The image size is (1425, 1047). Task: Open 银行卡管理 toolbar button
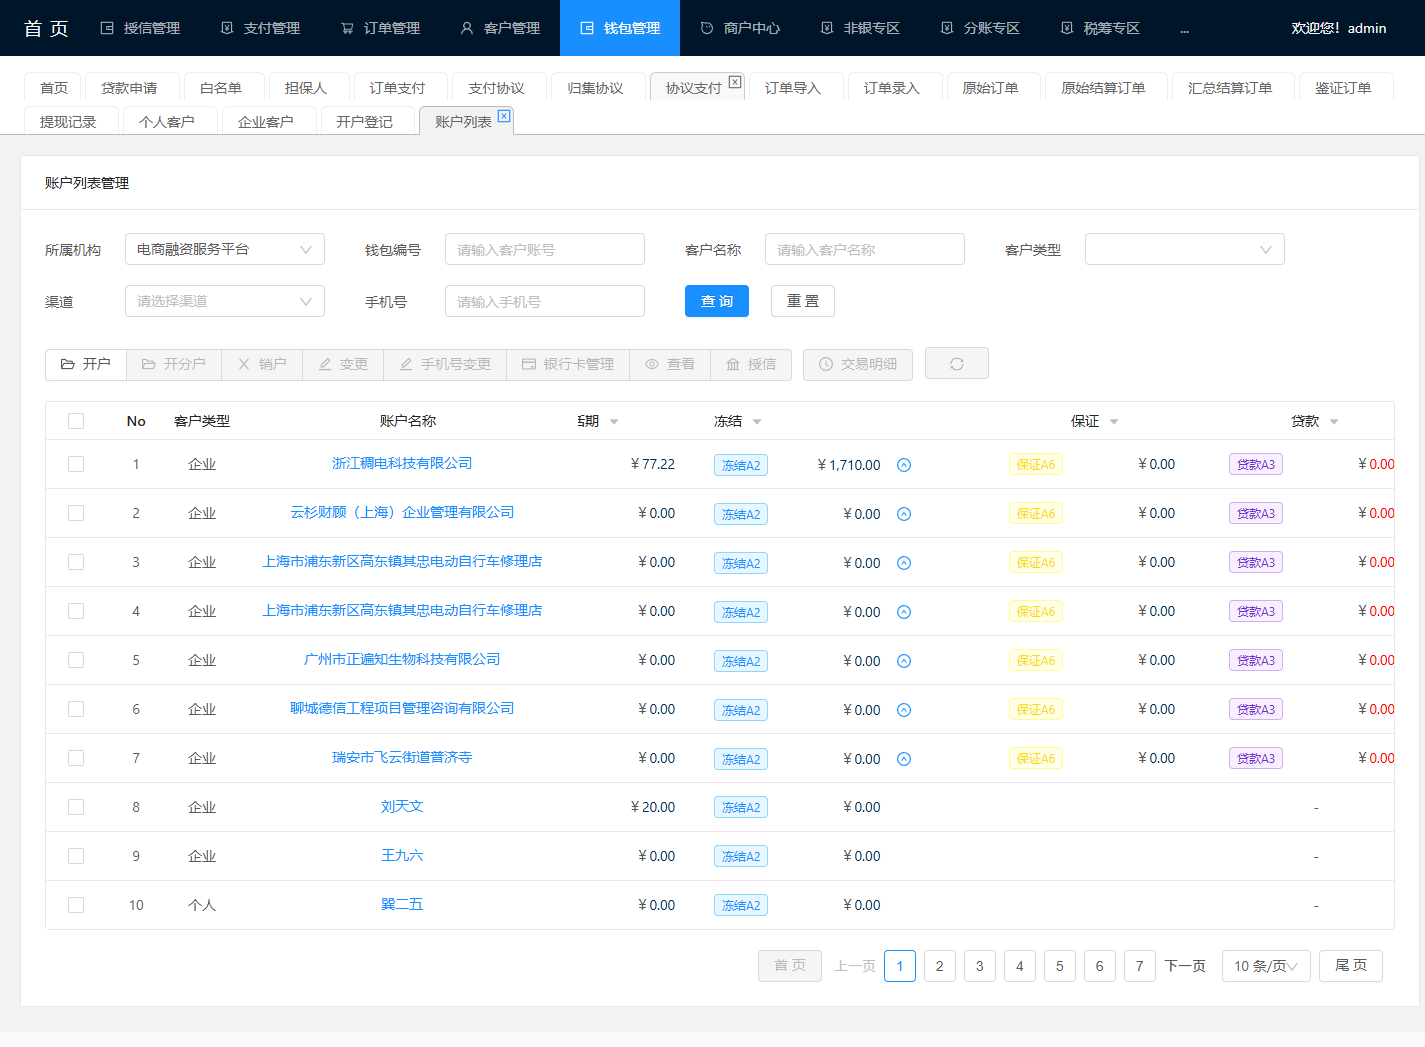pyautogui.click(x=568, y=364)
